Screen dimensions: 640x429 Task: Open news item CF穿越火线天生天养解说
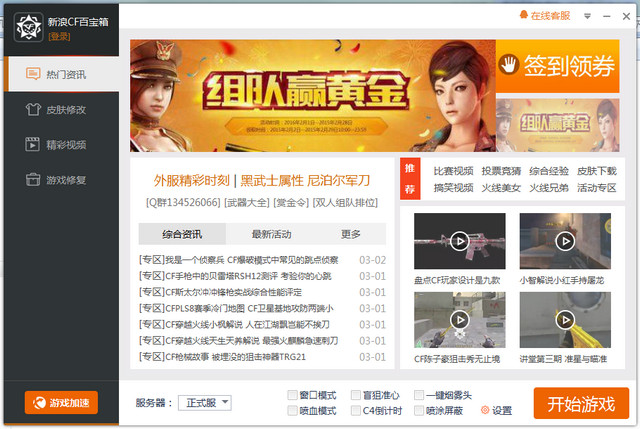[239, 340]
